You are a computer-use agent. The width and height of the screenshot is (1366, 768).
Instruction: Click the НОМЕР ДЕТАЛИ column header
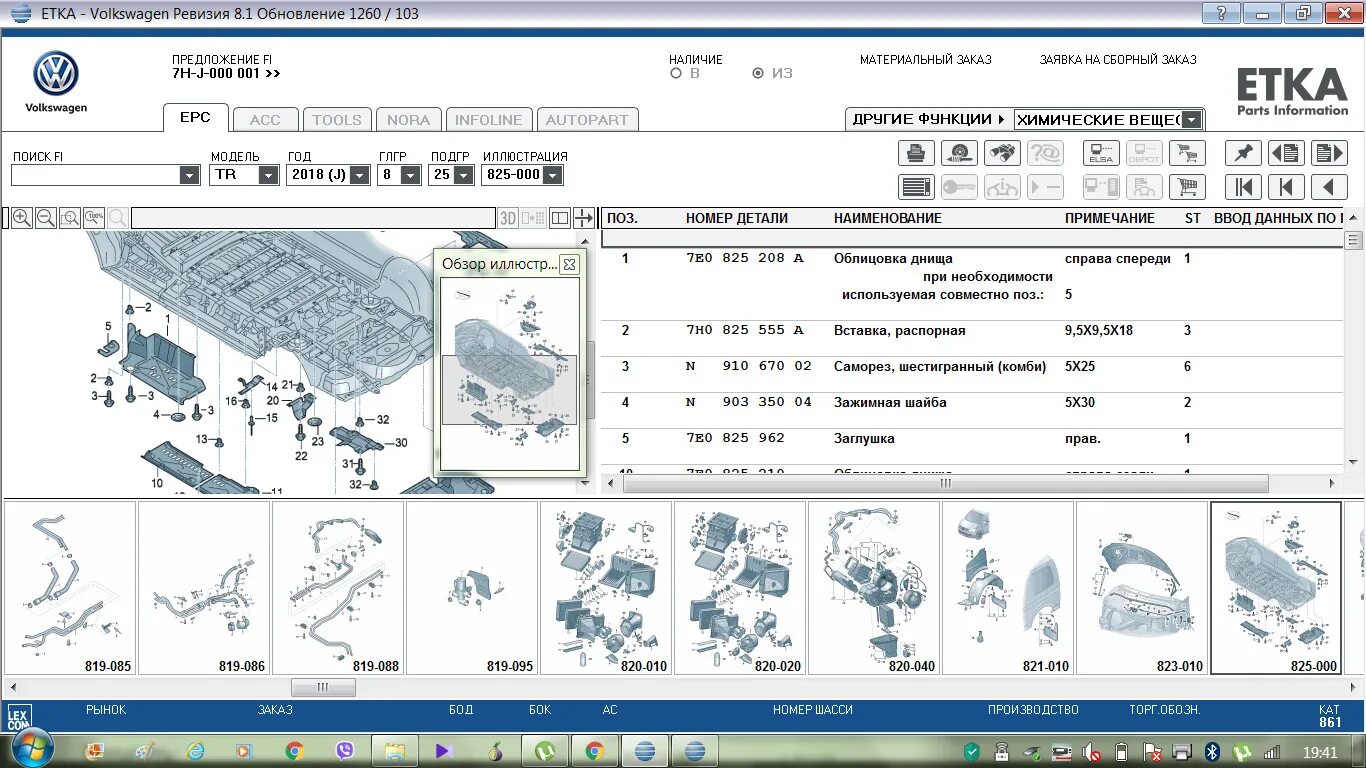pos(736,218)
